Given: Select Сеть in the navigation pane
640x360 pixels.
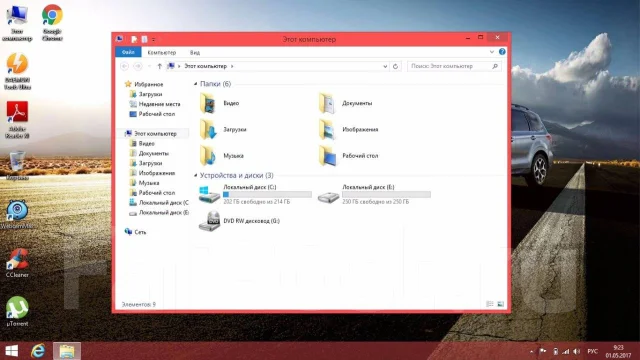Looking at the screenshot, I should tap(136, 232).
